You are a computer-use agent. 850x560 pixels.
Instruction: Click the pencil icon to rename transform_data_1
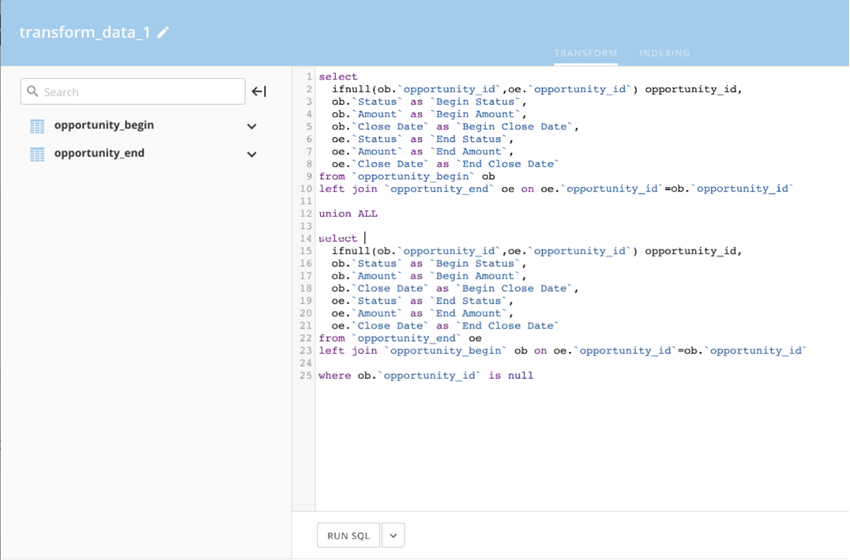163,32
